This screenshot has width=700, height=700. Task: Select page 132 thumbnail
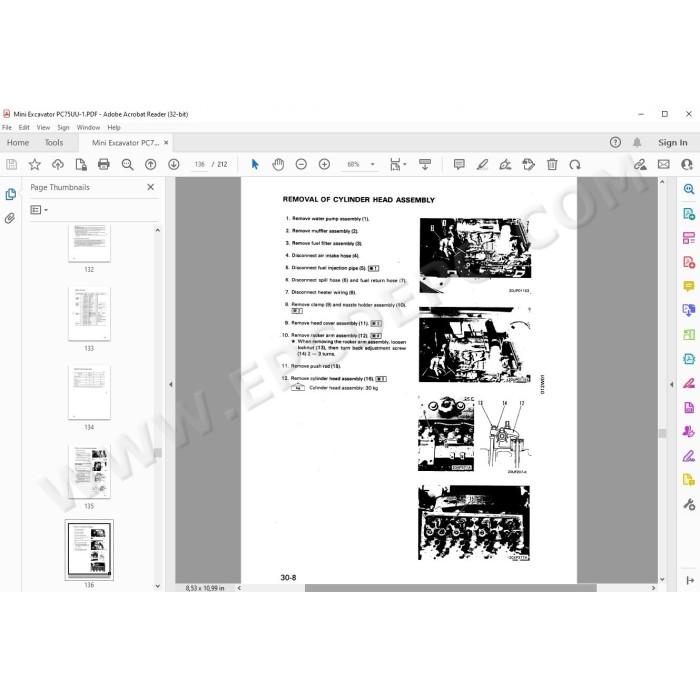(89, 243)
